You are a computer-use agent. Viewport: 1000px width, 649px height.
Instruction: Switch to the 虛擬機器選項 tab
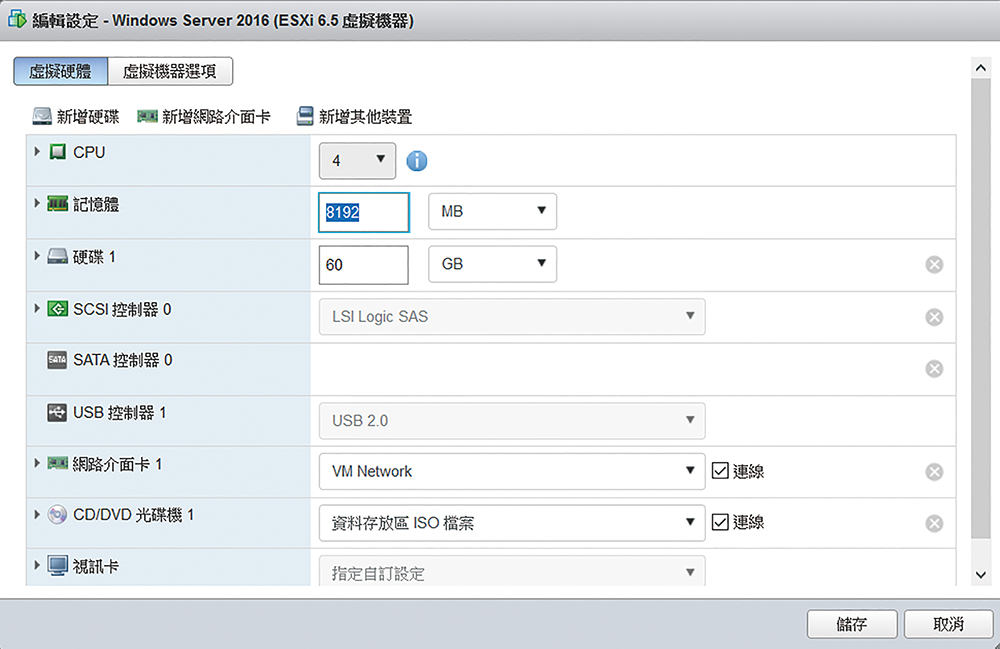pyautogui.click(x=170, y=71)
